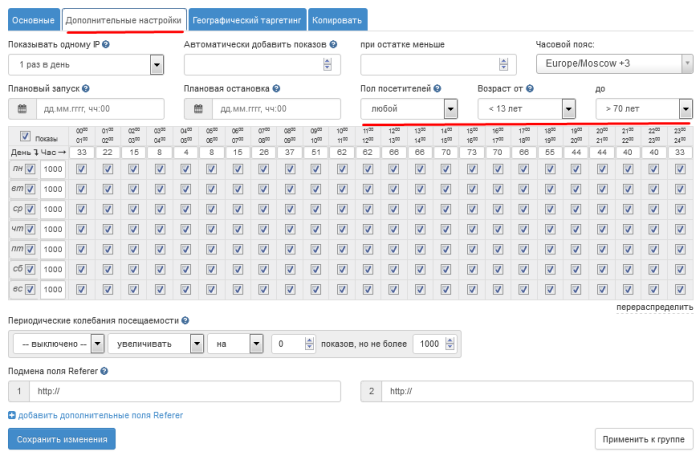Toggle the "пн" day row checkbox
The height and width of the screenshot is (456, 700).
pos(30,170)
